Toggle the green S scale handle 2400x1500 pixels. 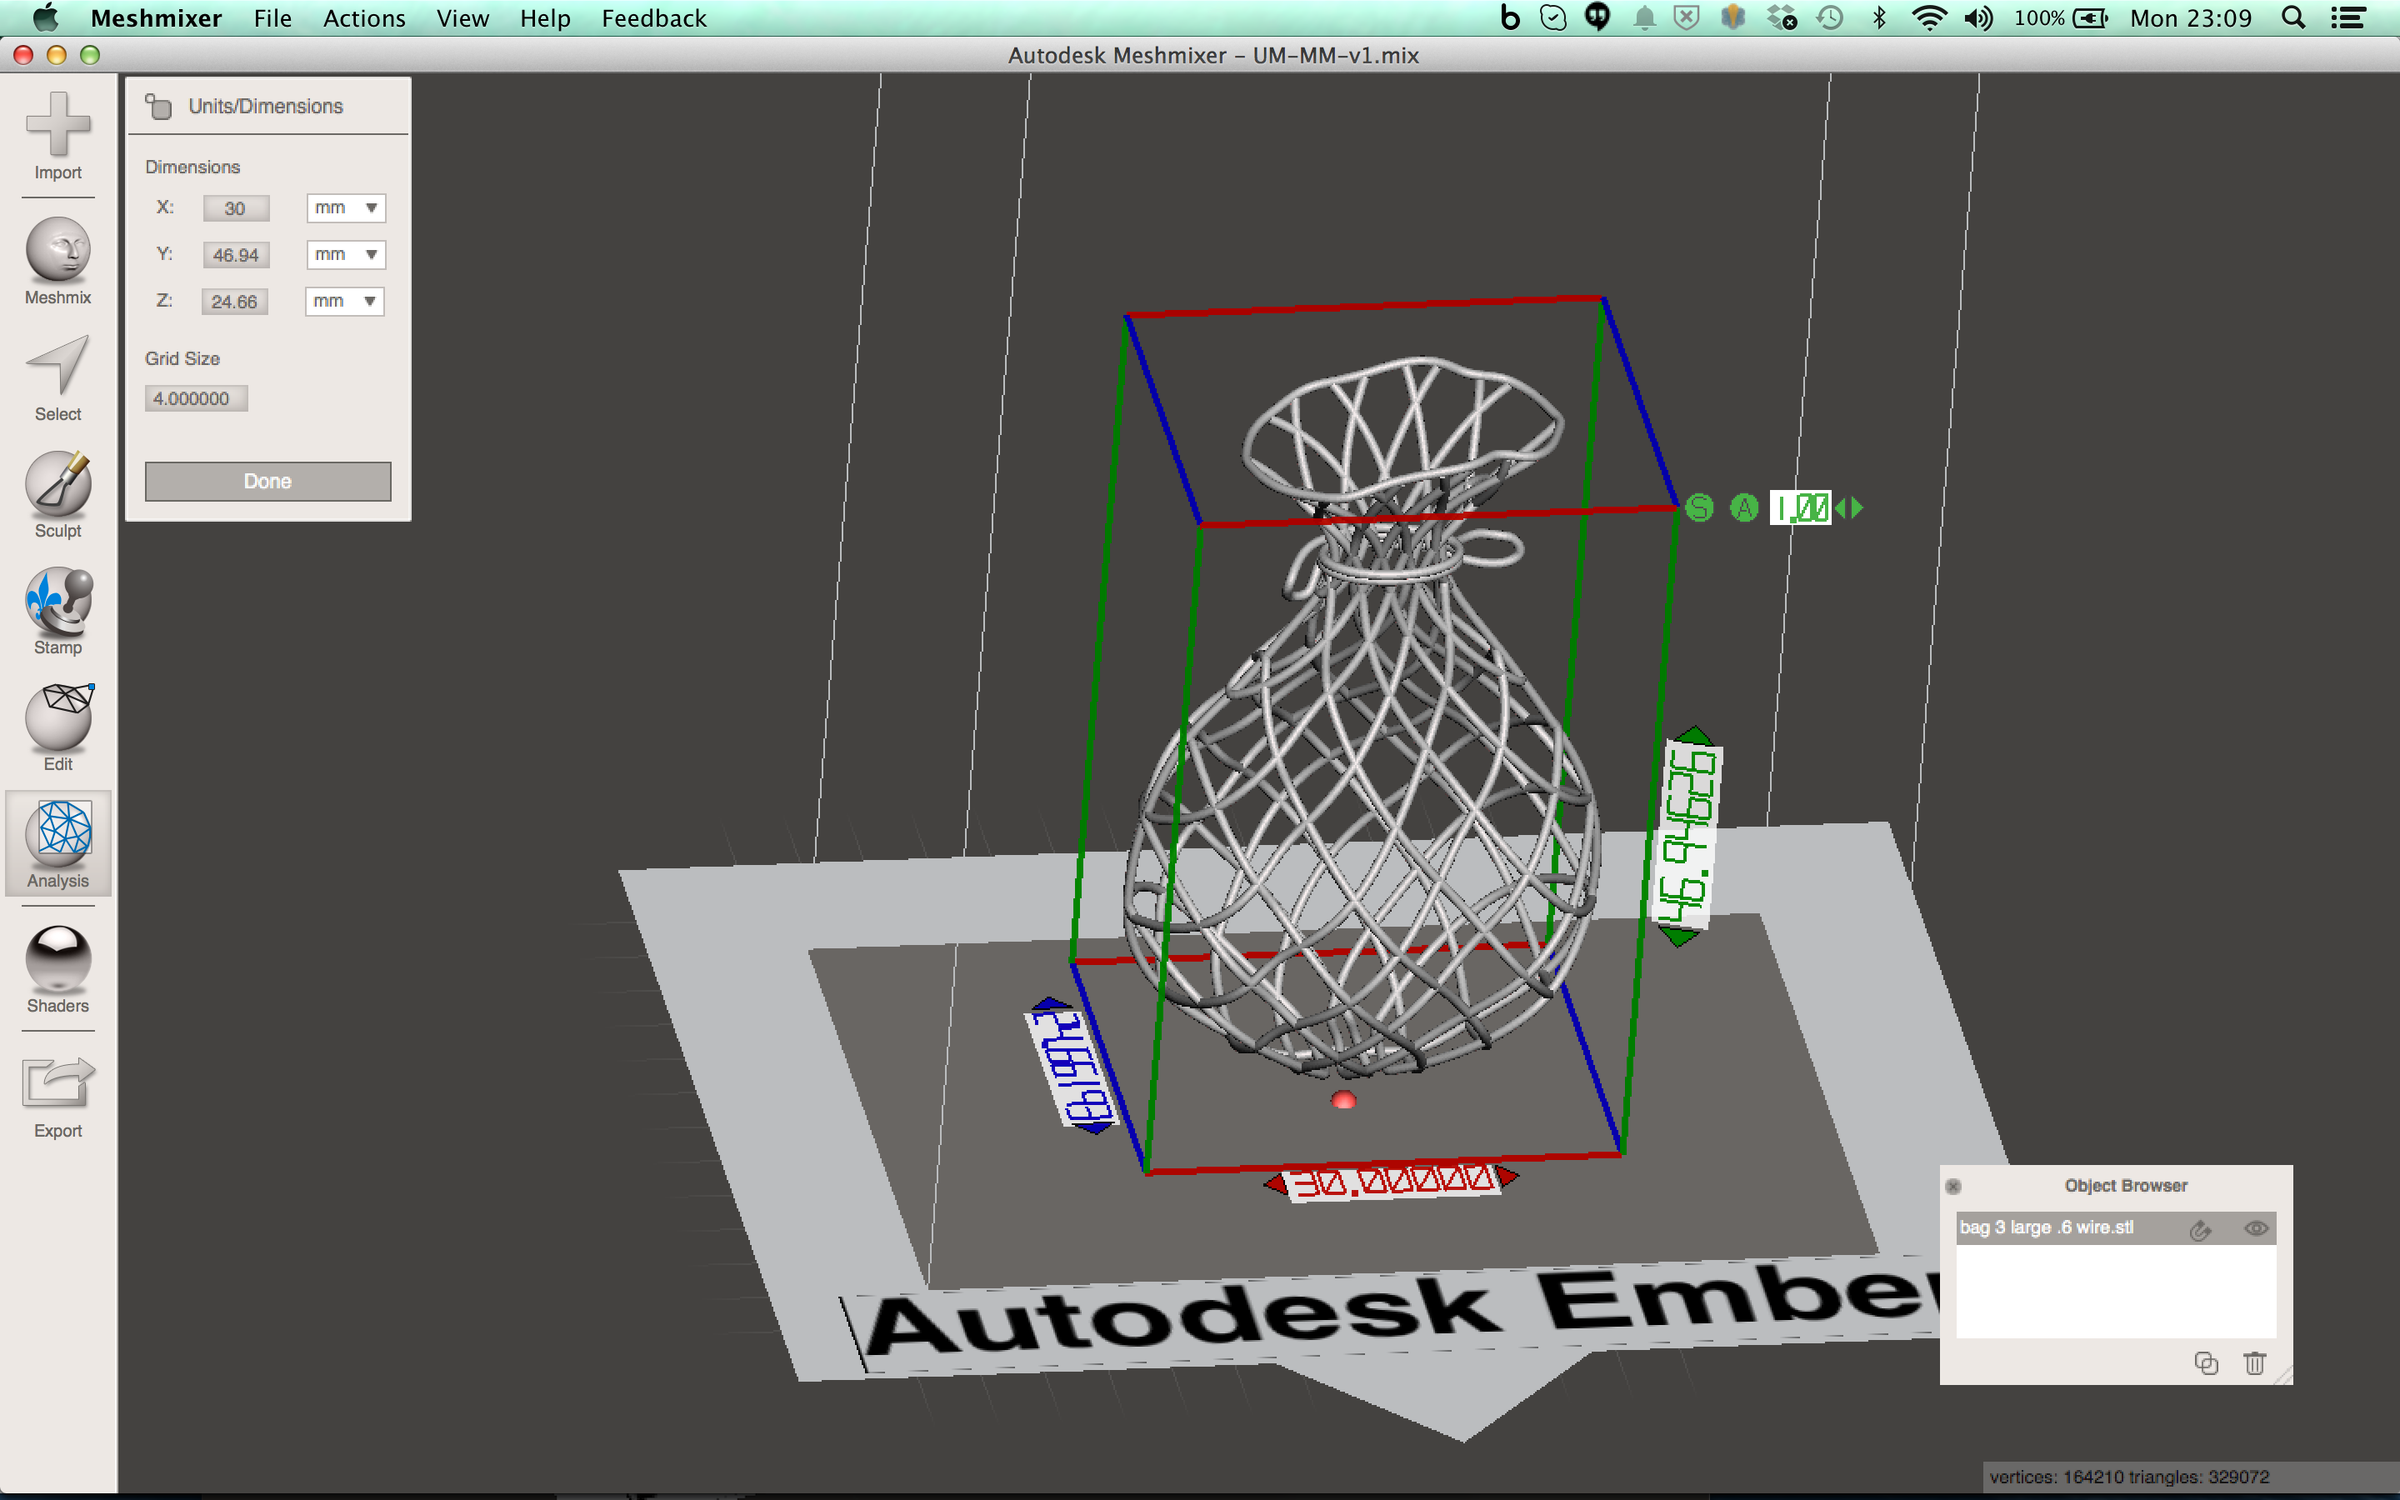[x=1699, y=508]
